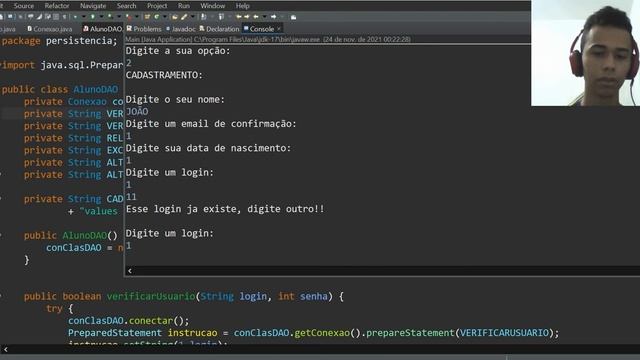Click 'Digite sua data de nascimento:' line
640x360 pixels.
pos(208,148)
